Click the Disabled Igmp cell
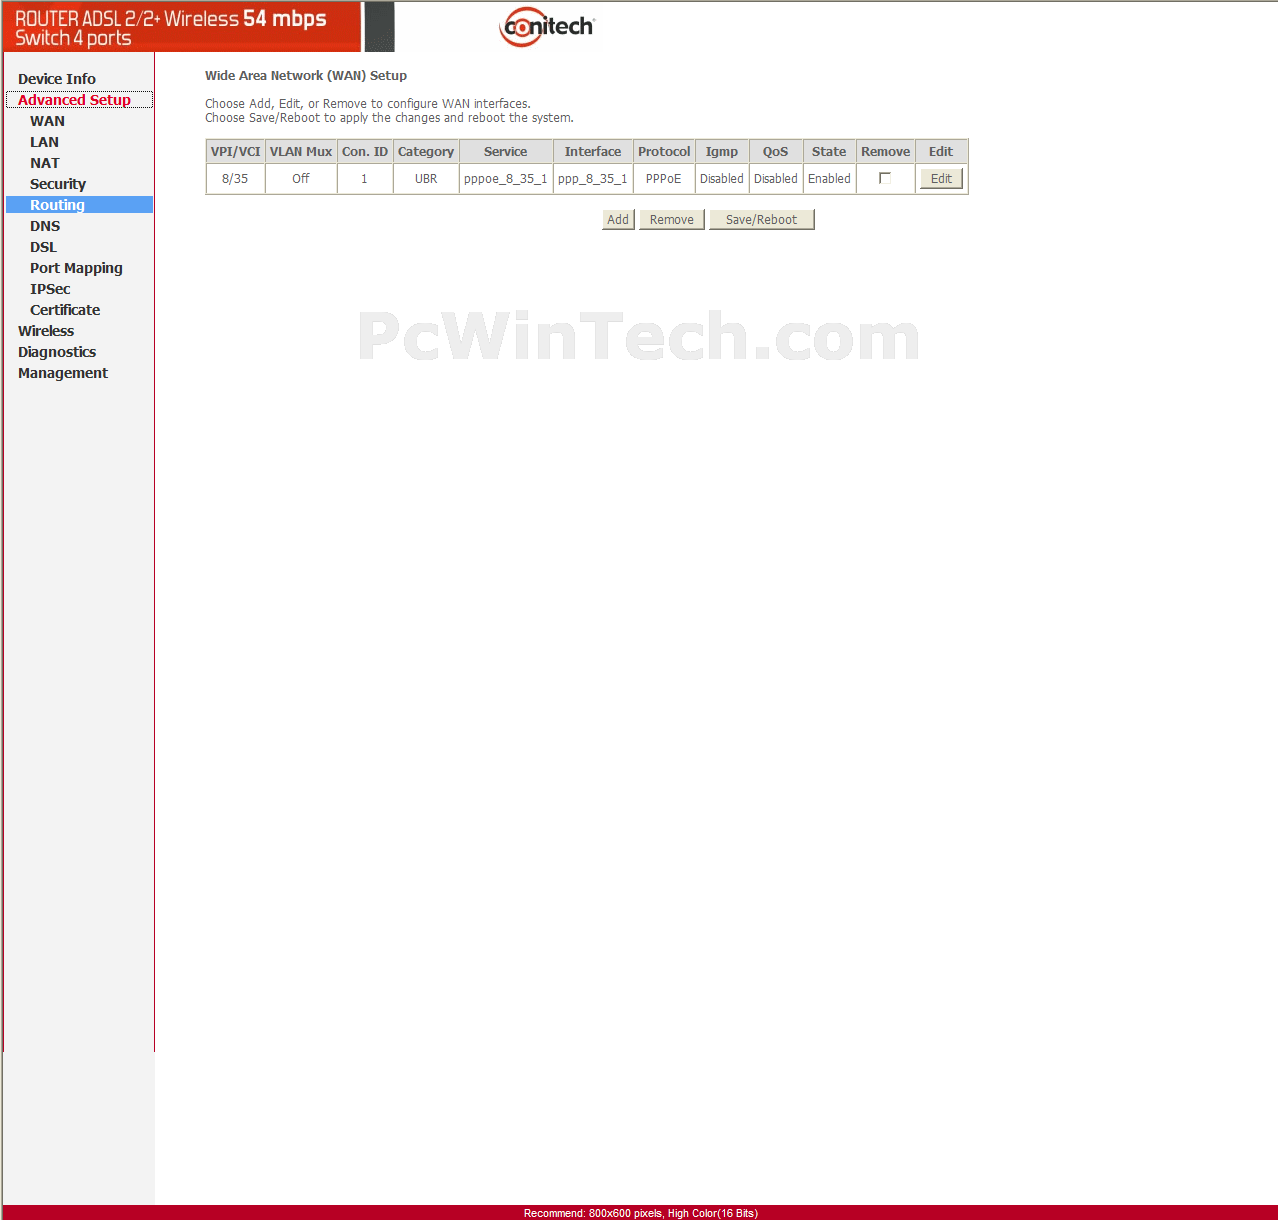This screenshot has height=1220, width=1278. click(722, 179)
